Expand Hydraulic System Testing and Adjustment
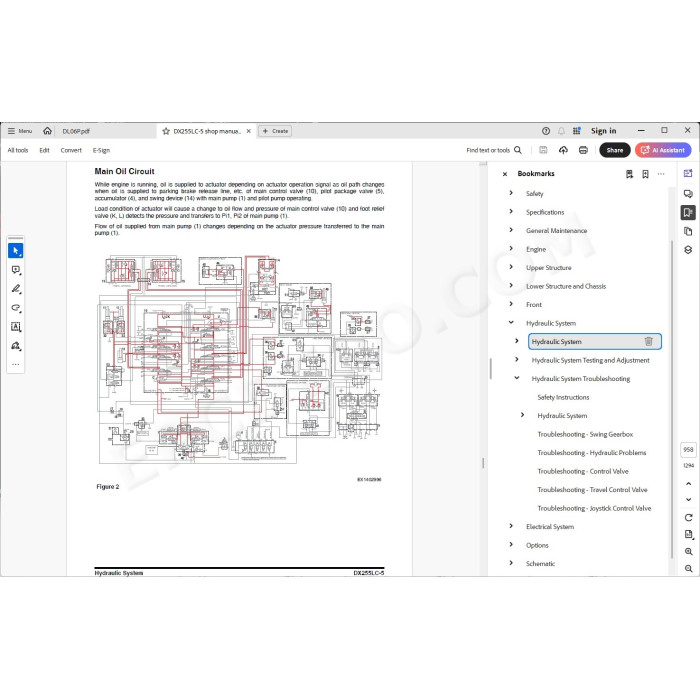This screenshot has height=700, width=700. tap(517, 359)
